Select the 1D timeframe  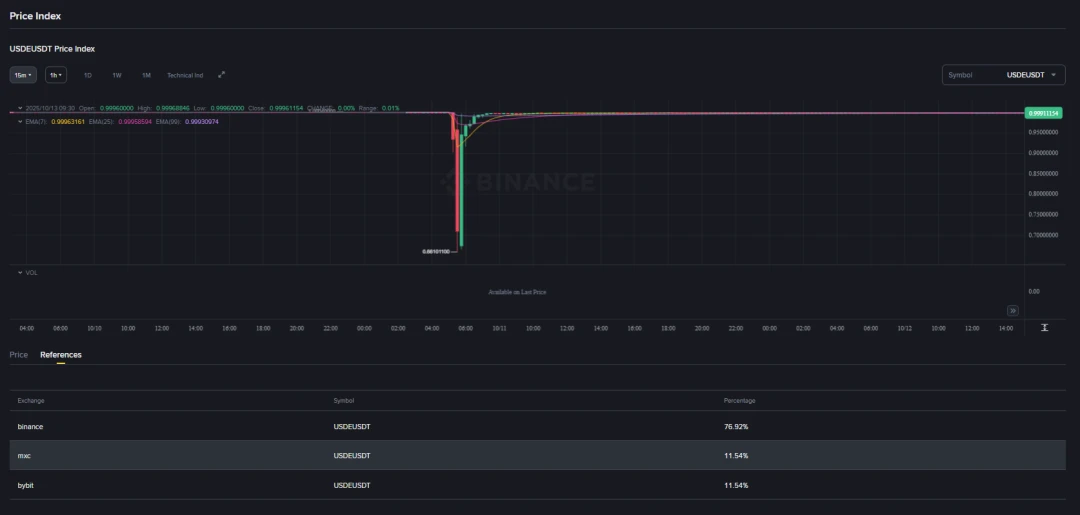pos(87,75)
